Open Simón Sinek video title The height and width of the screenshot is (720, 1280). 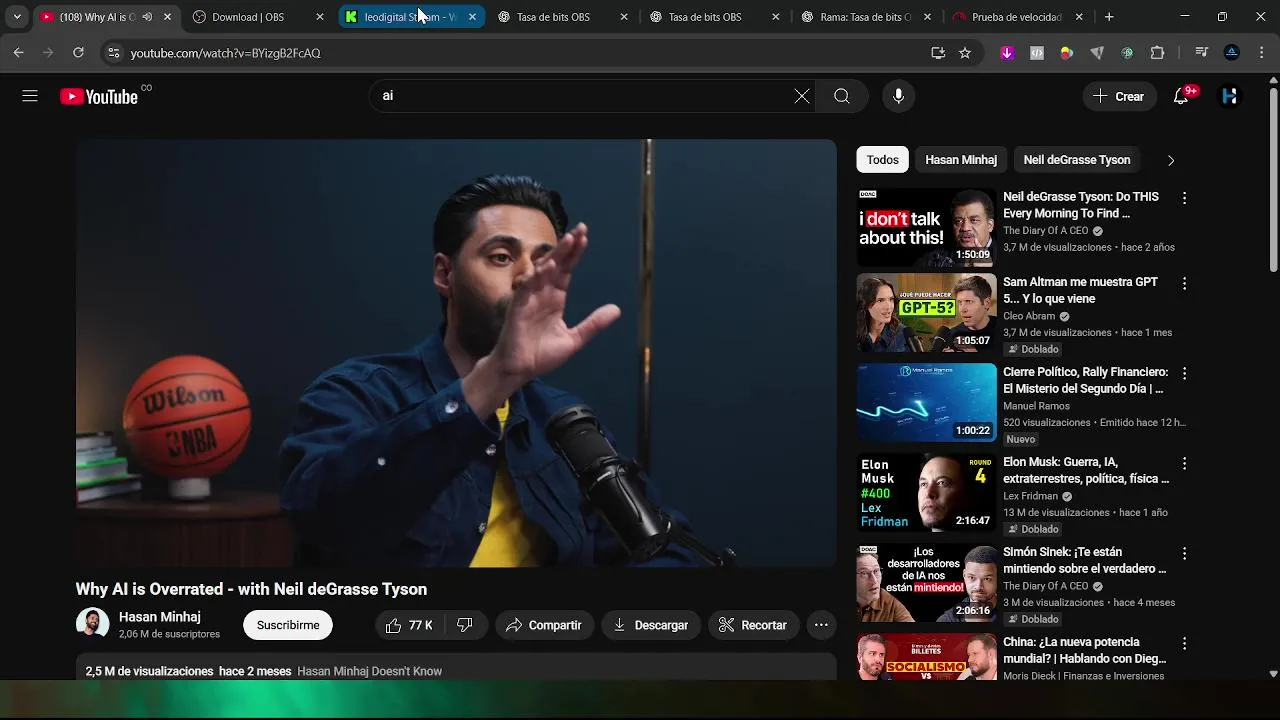tap(1085, 560)
